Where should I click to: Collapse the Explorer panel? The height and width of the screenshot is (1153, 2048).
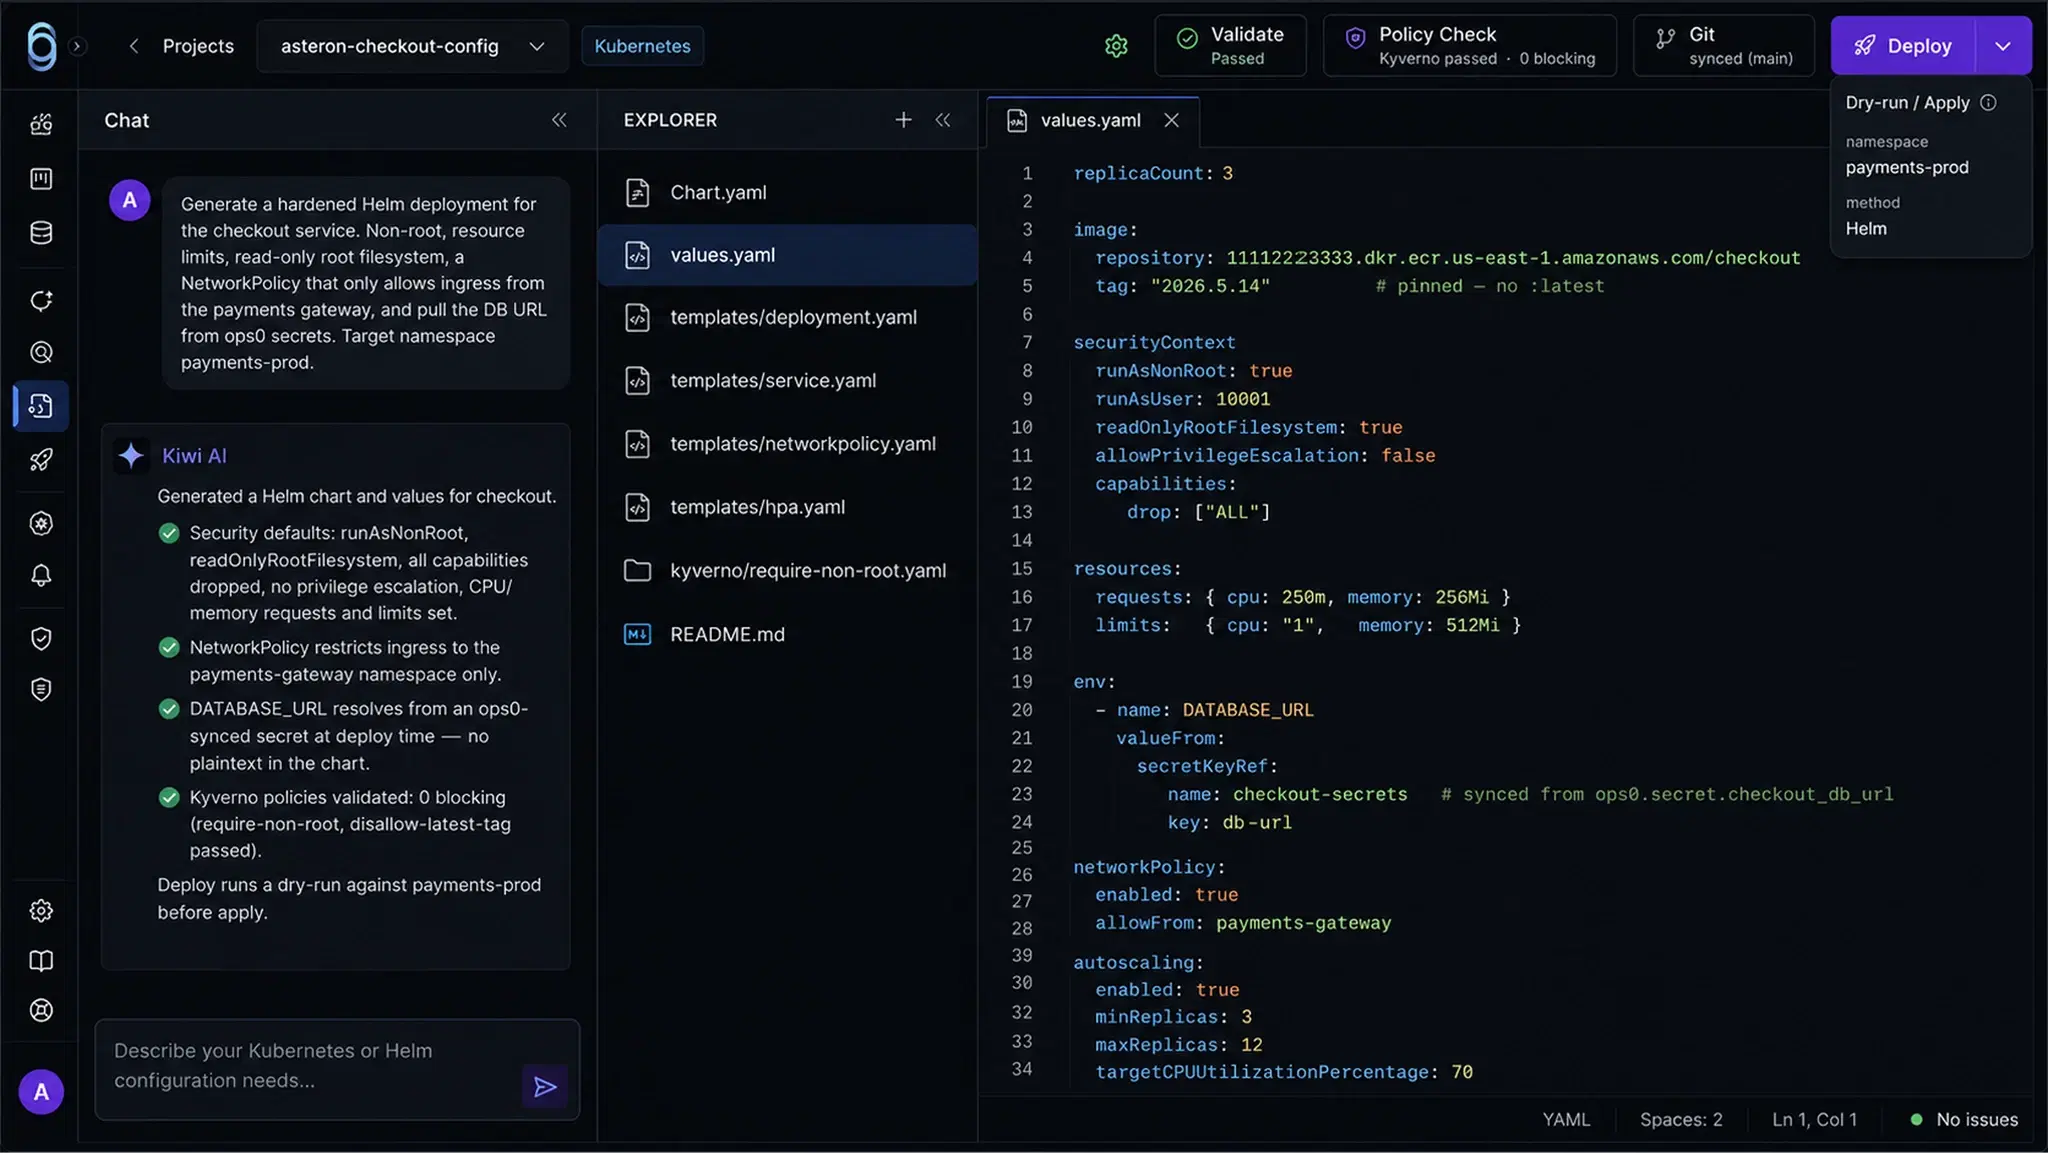point(943,120)
